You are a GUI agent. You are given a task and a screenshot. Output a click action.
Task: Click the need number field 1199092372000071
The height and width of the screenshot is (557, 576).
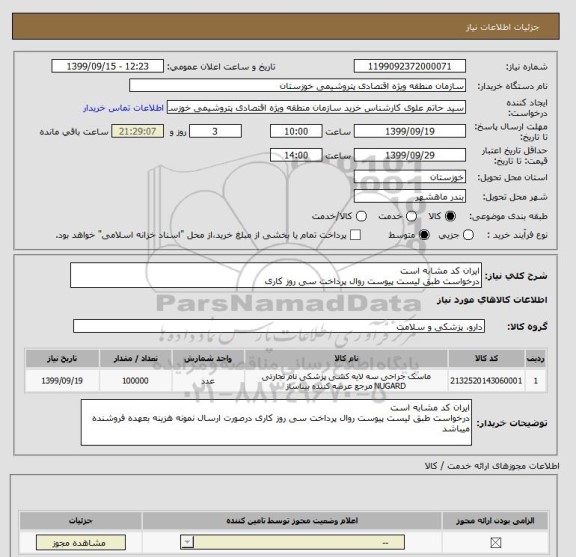tap(410, 67)
